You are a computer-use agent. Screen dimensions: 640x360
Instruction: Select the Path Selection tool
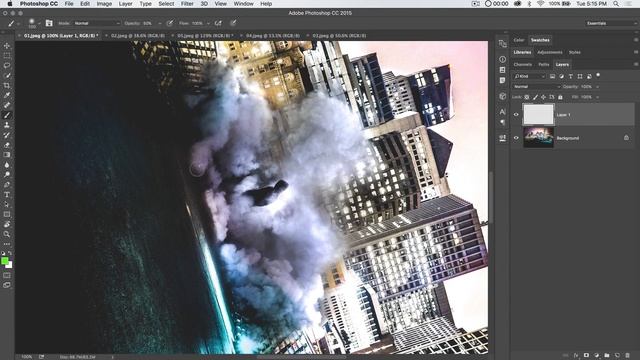click(7, 204)
